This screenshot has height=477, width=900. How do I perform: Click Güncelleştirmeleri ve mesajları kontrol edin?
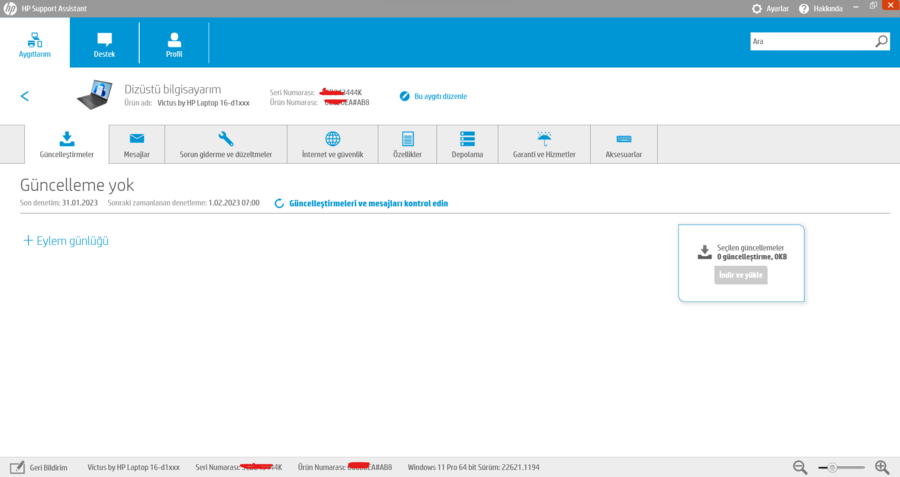coord(362,203)
